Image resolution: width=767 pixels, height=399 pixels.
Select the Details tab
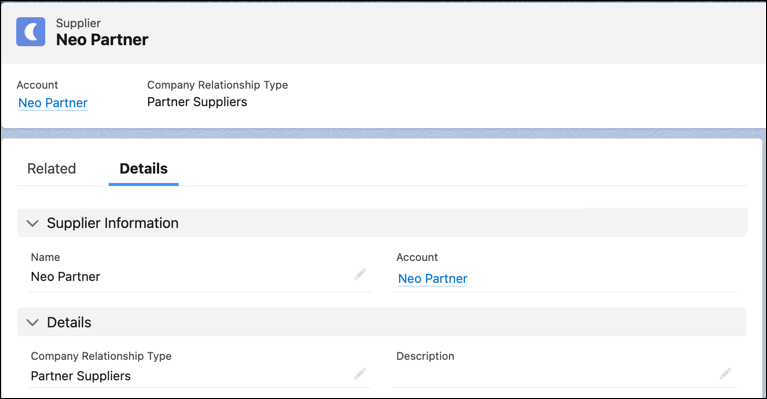tap(143, 169)
